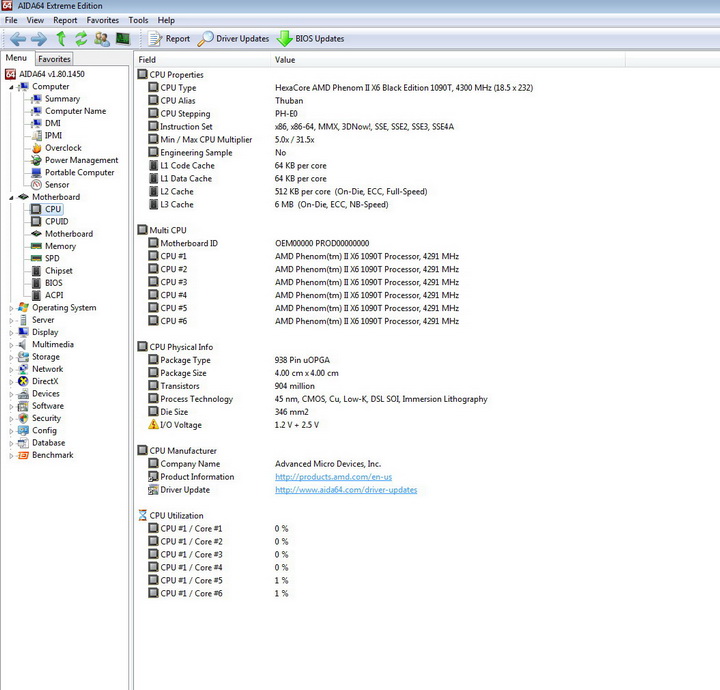The height and width of the screenshot is (690, 720).
Task: Open the Overclock page
Action: (63, 148)
